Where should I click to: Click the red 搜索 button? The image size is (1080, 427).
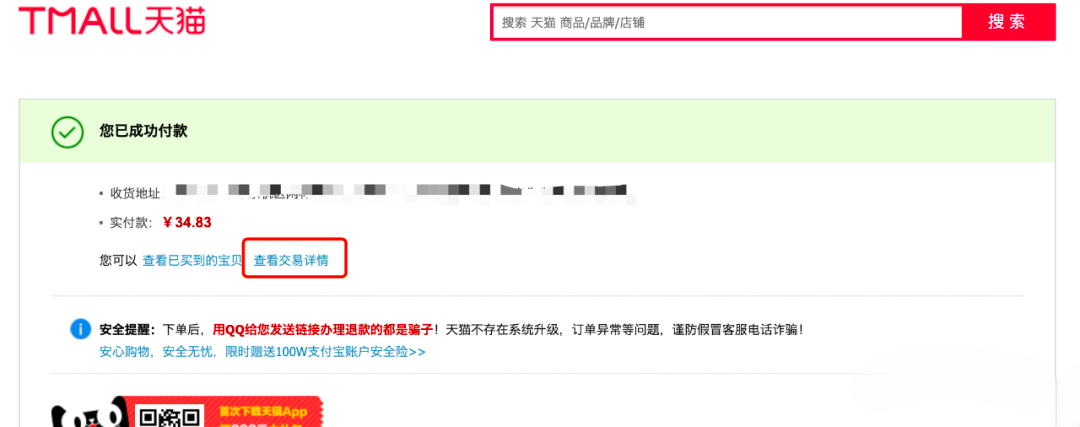(1008, 22)
